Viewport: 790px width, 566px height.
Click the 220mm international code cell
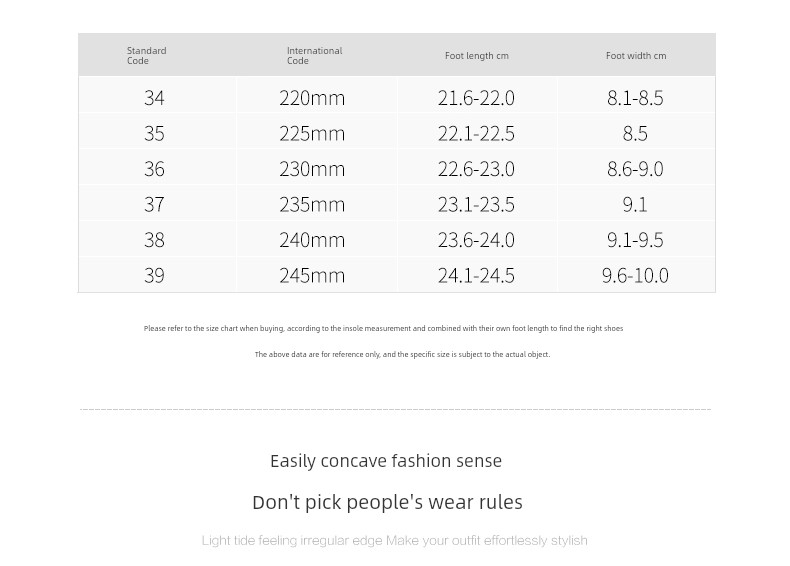click(x=312, y=98)
